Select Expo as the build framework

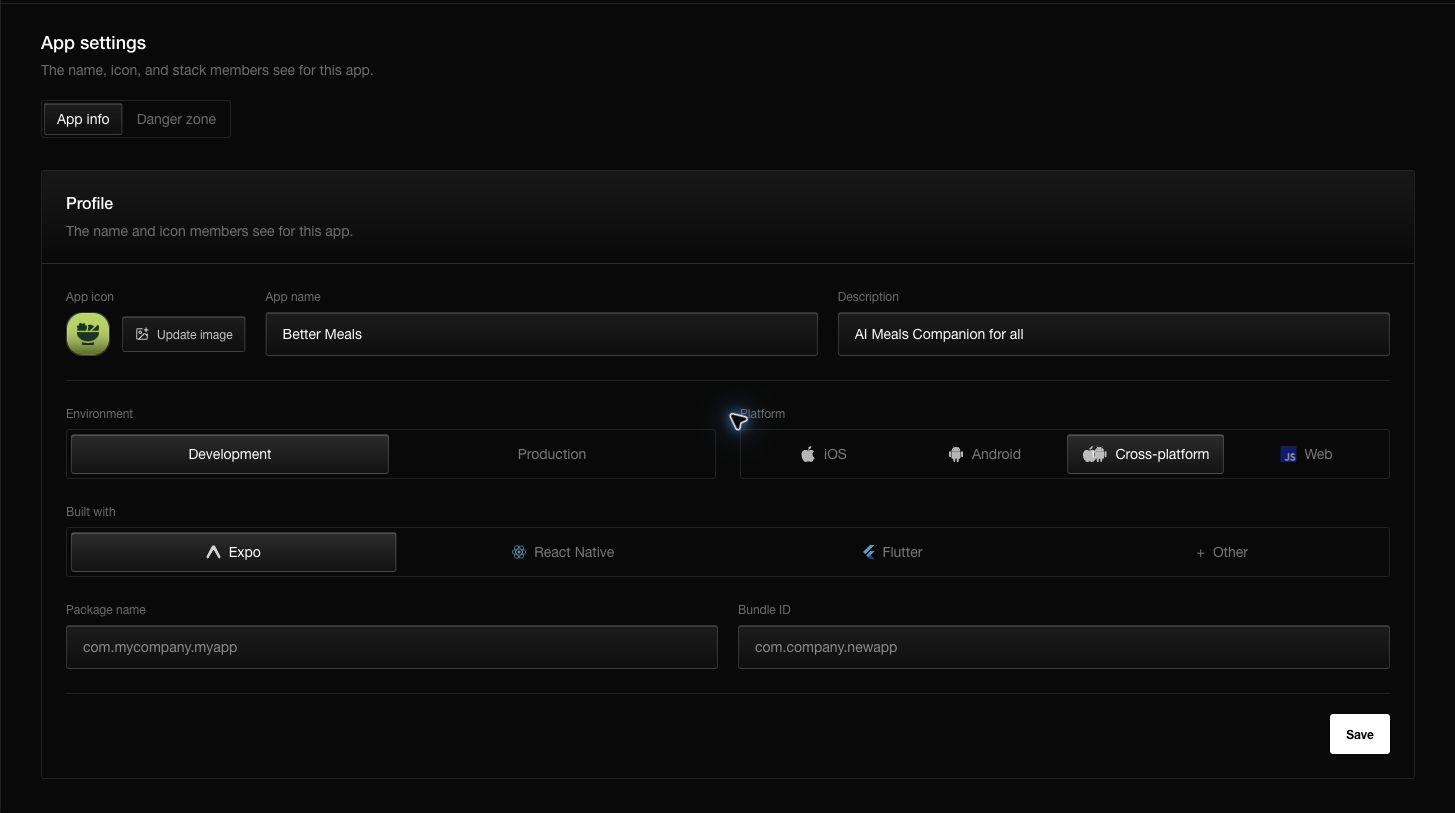pyautogui.click(x=233, y=552)
